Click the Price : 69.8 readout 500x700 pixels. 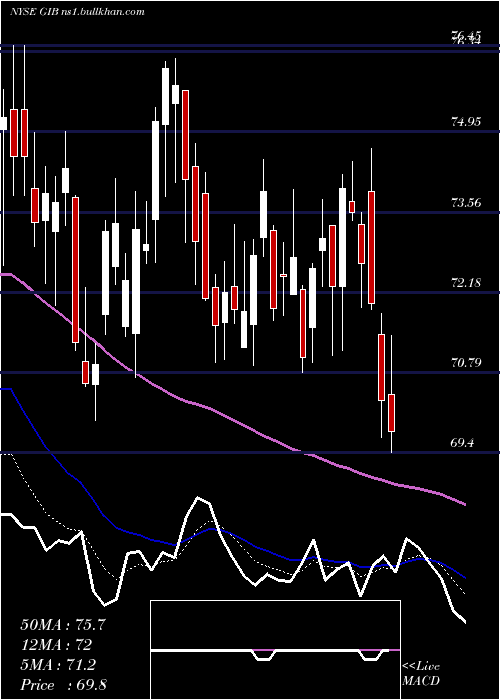click(63, 685)
